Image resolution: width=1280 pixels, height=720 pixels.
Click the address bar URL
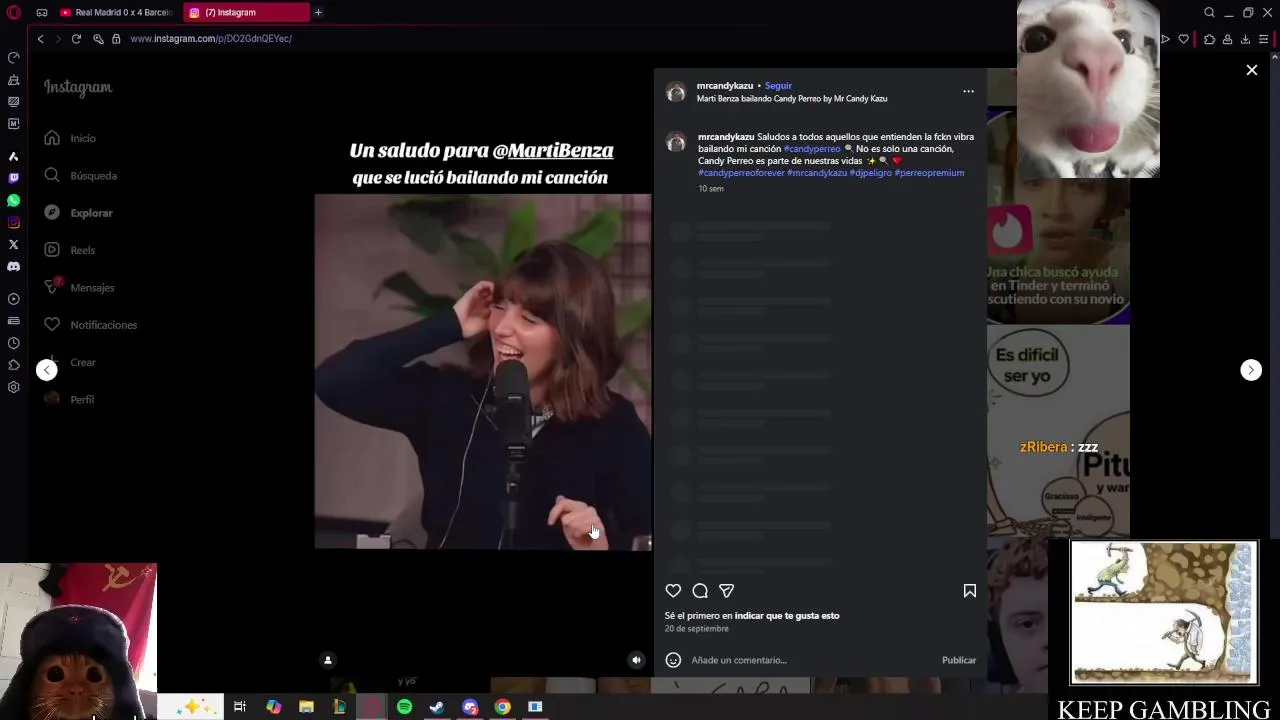click(x=211, y=39)
